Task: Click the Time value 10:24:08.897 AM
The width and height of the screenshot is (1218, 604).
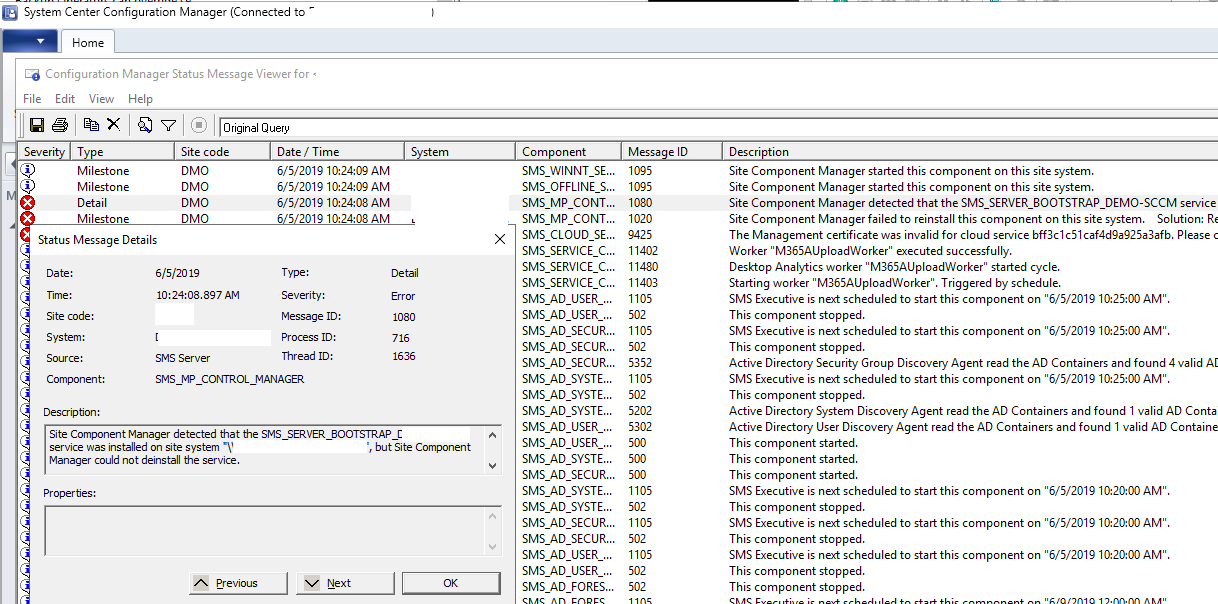Action: 197,296
